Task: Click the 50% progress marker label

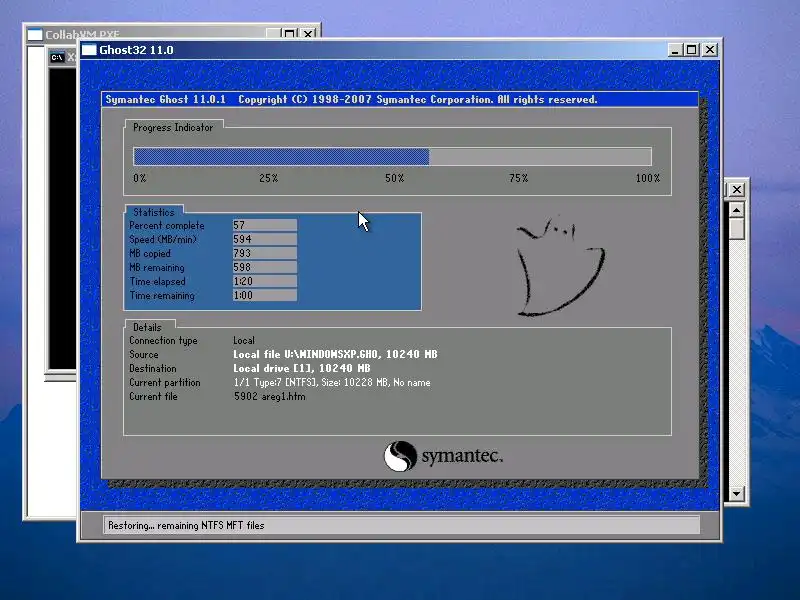Action: pos(394,178)
